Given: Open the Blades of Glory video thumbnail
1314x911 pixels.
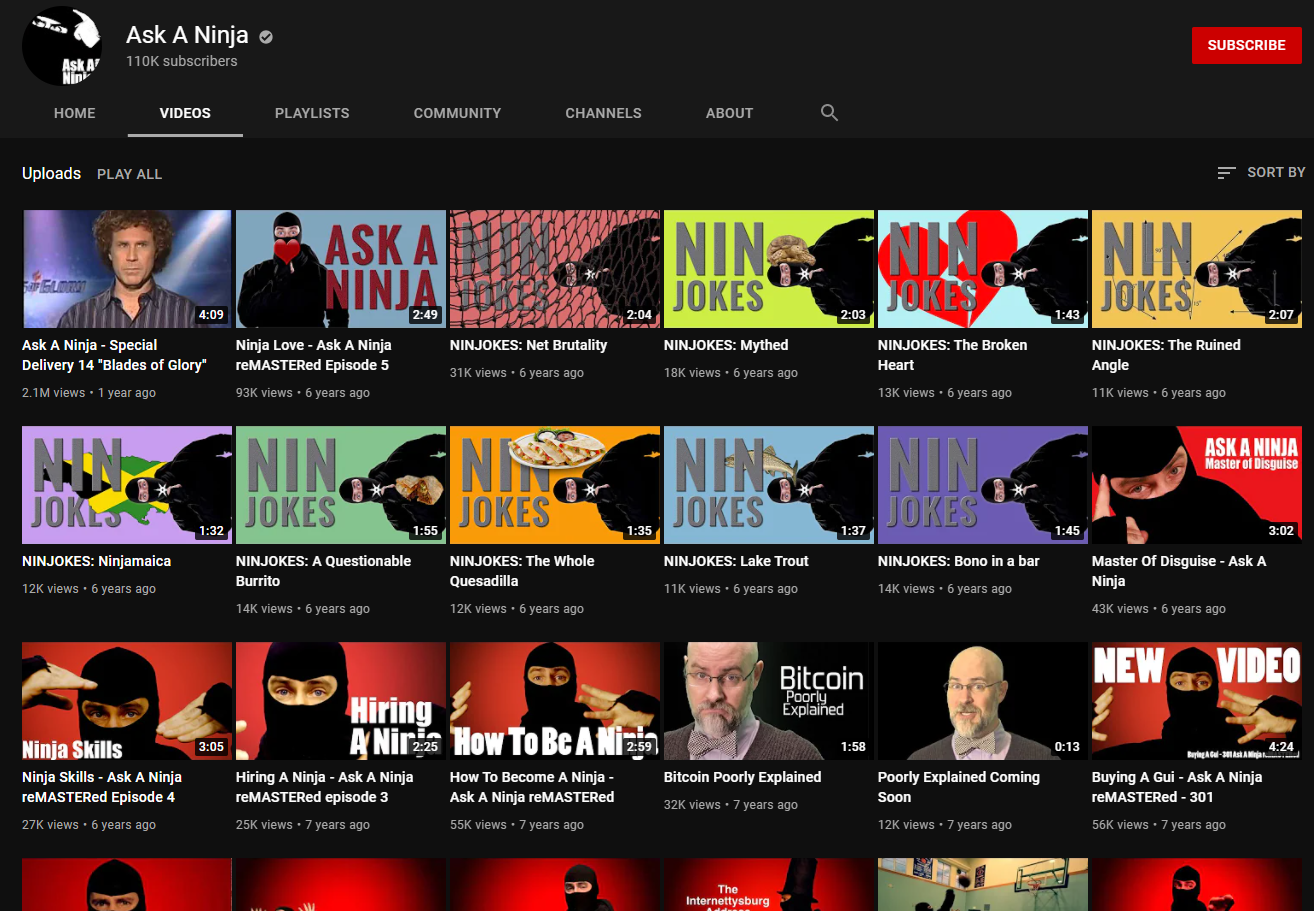Looking at the screenshot, I should pos(127,269).
